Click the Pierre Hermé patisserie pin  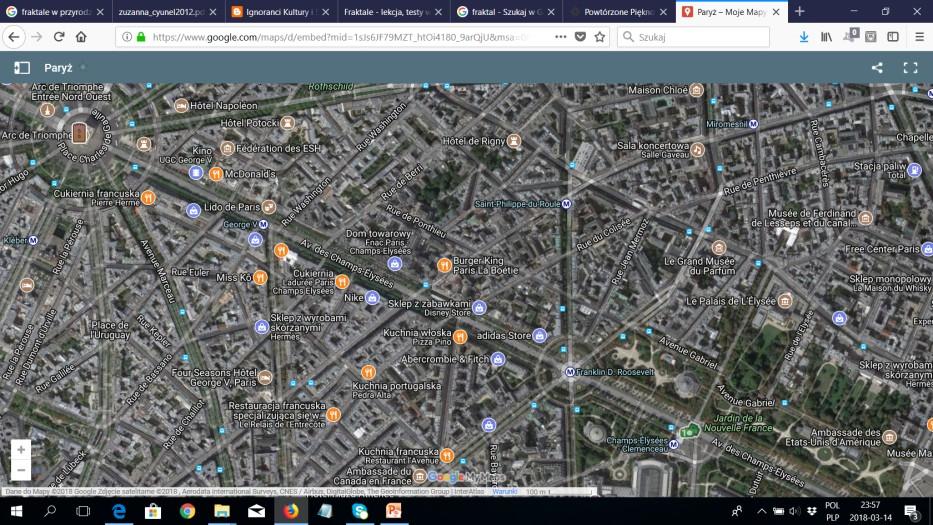pos(148,197)
